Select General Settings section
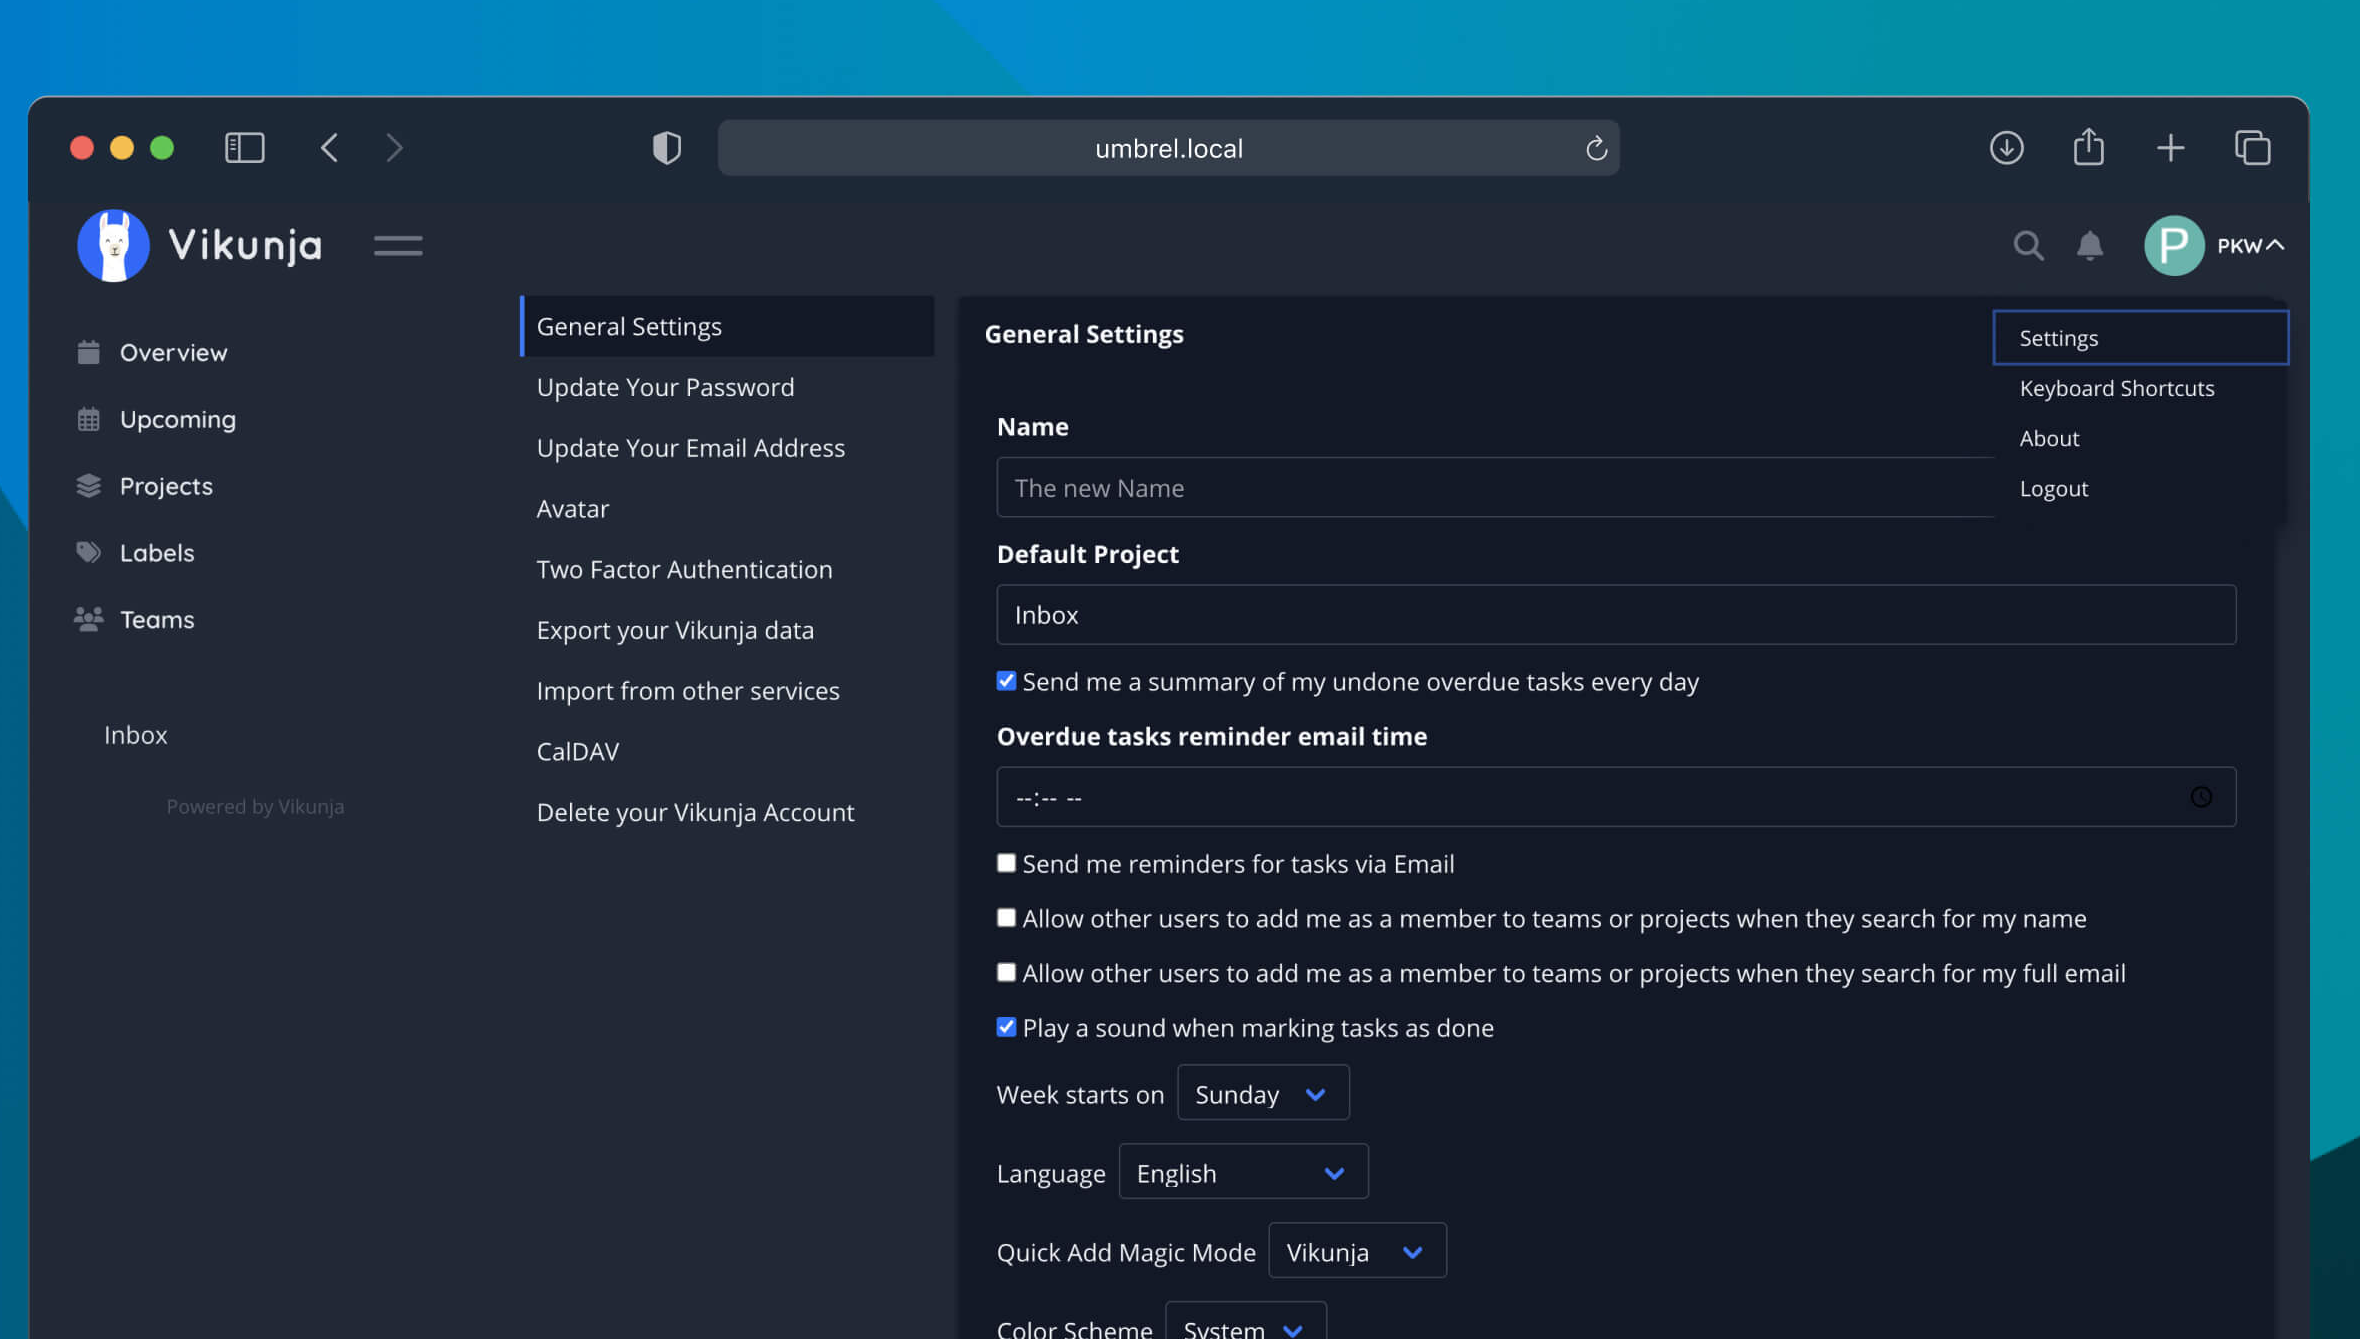The height and width of the screenshot is (1339, 2360). pos(727,326)
